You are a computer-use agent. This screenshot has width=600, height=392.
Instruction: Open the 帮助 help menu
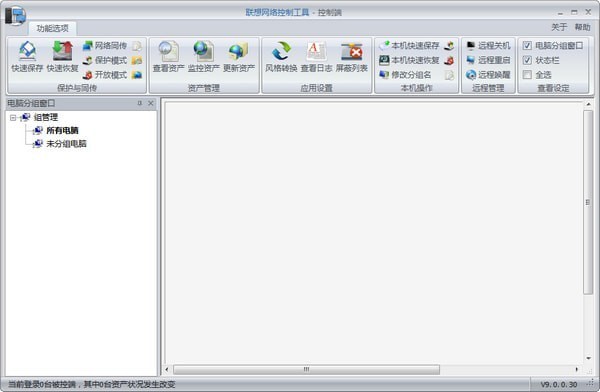click(582, 27)
